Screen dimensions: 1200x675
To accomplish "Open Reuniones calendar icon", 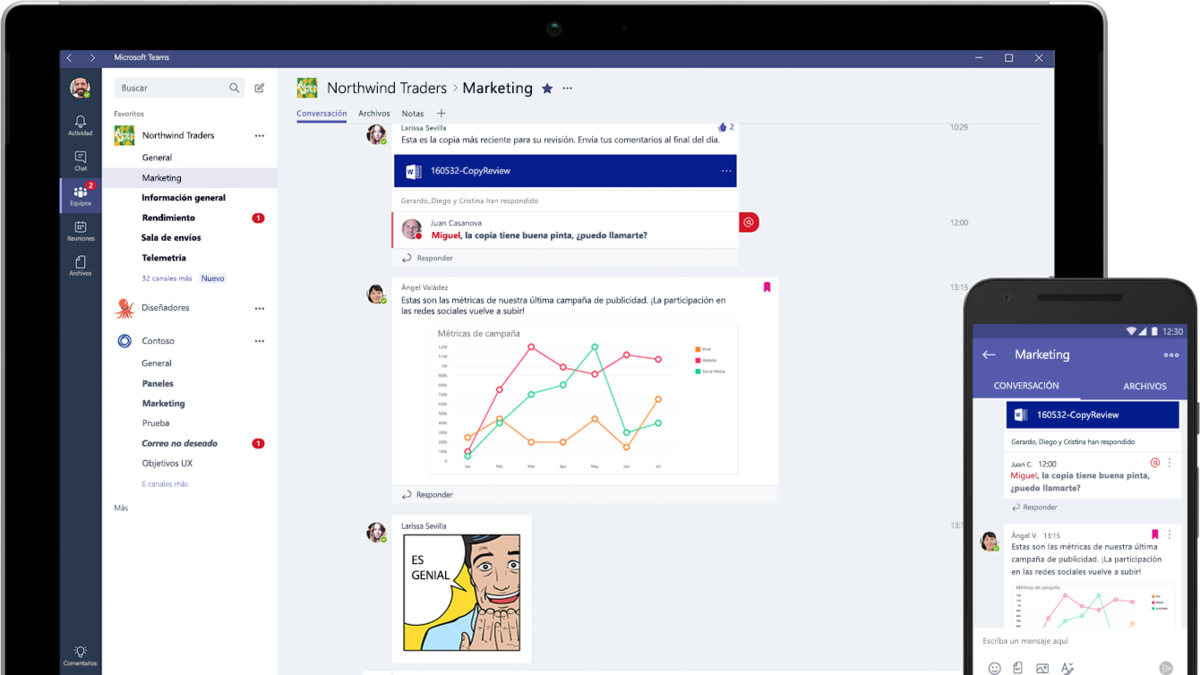I will [x=80, y=230].
